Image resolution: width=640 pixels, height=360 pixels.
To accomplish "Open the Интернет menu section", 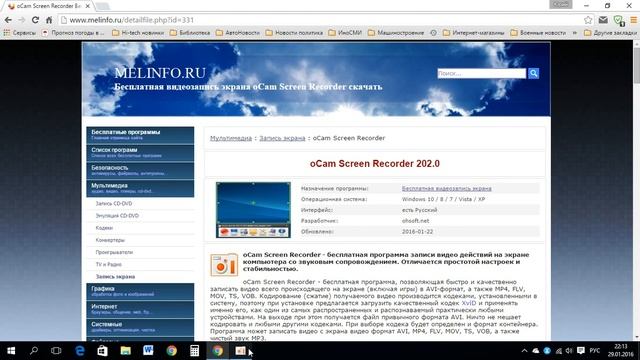I will 140,309.
